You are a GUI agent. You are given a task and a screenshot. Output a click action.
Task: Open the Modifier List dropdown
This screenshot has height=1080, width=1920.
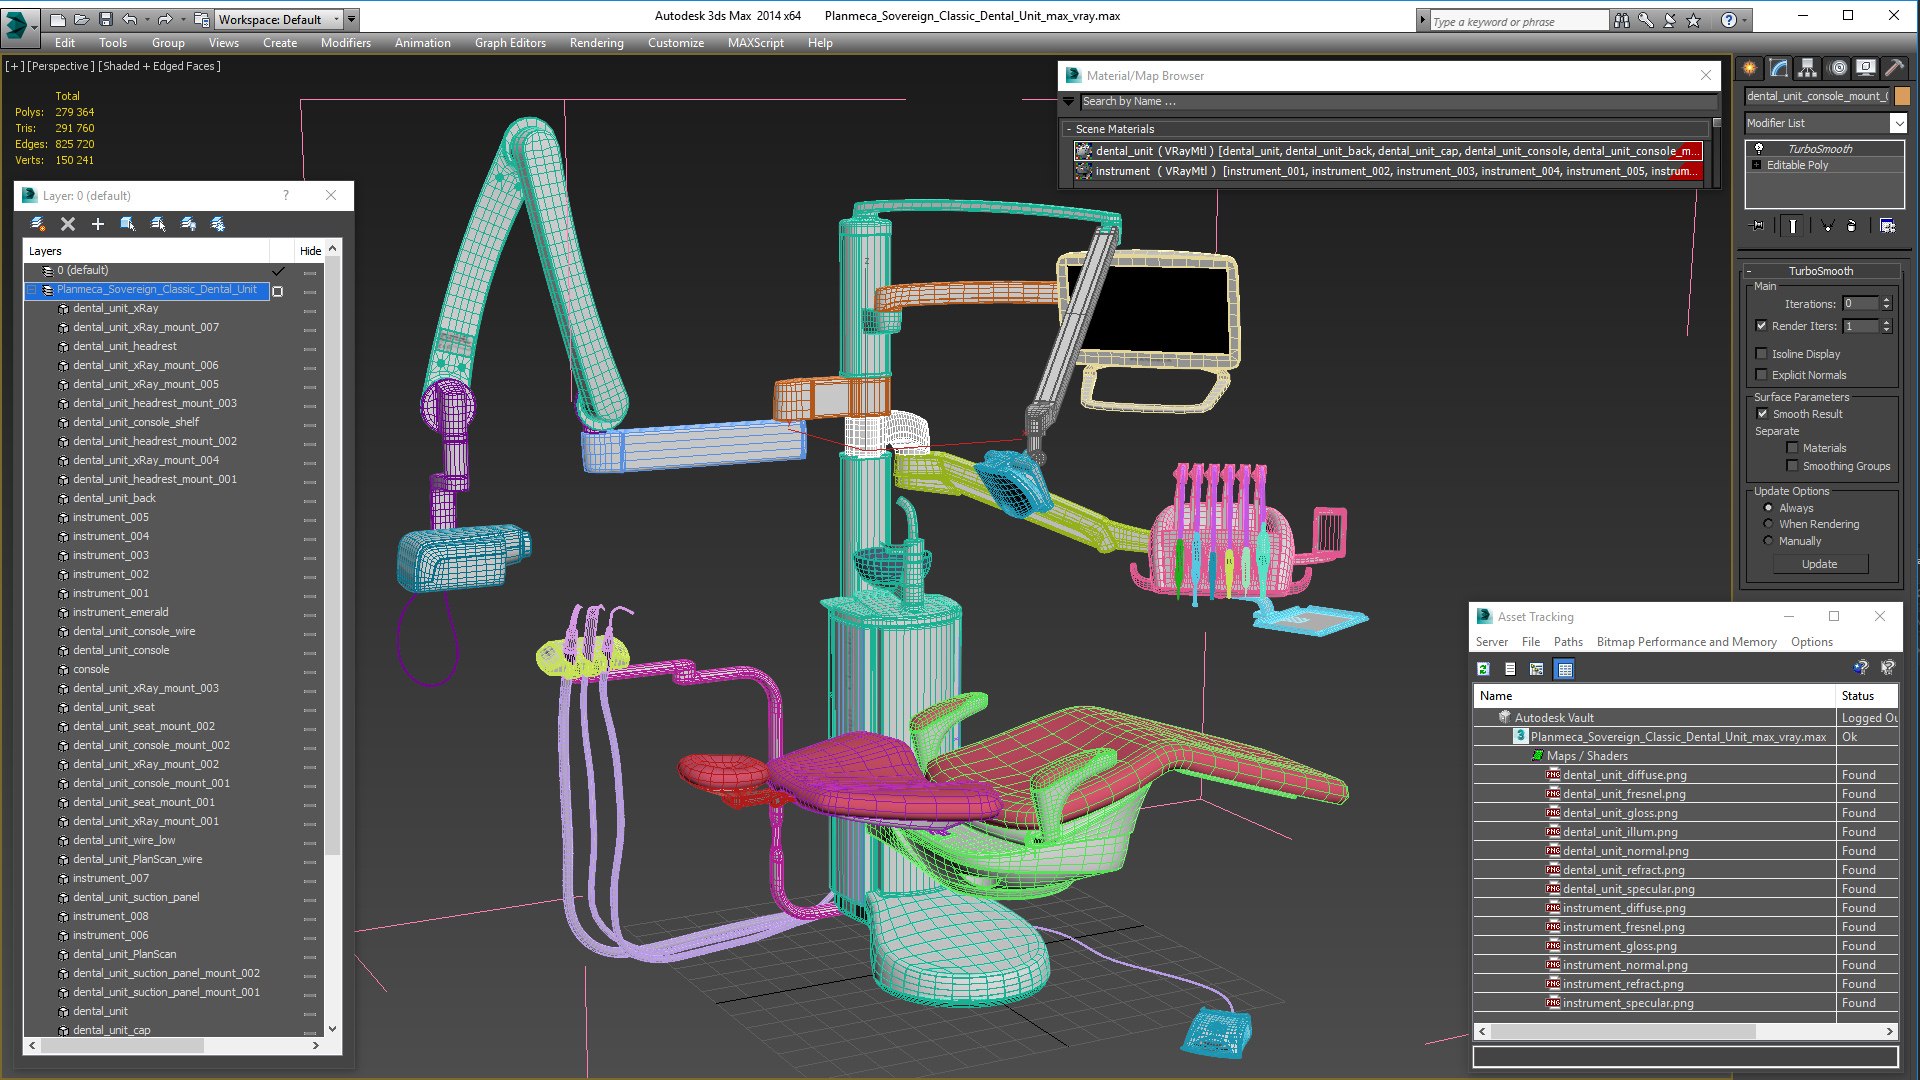(1898, 123)
